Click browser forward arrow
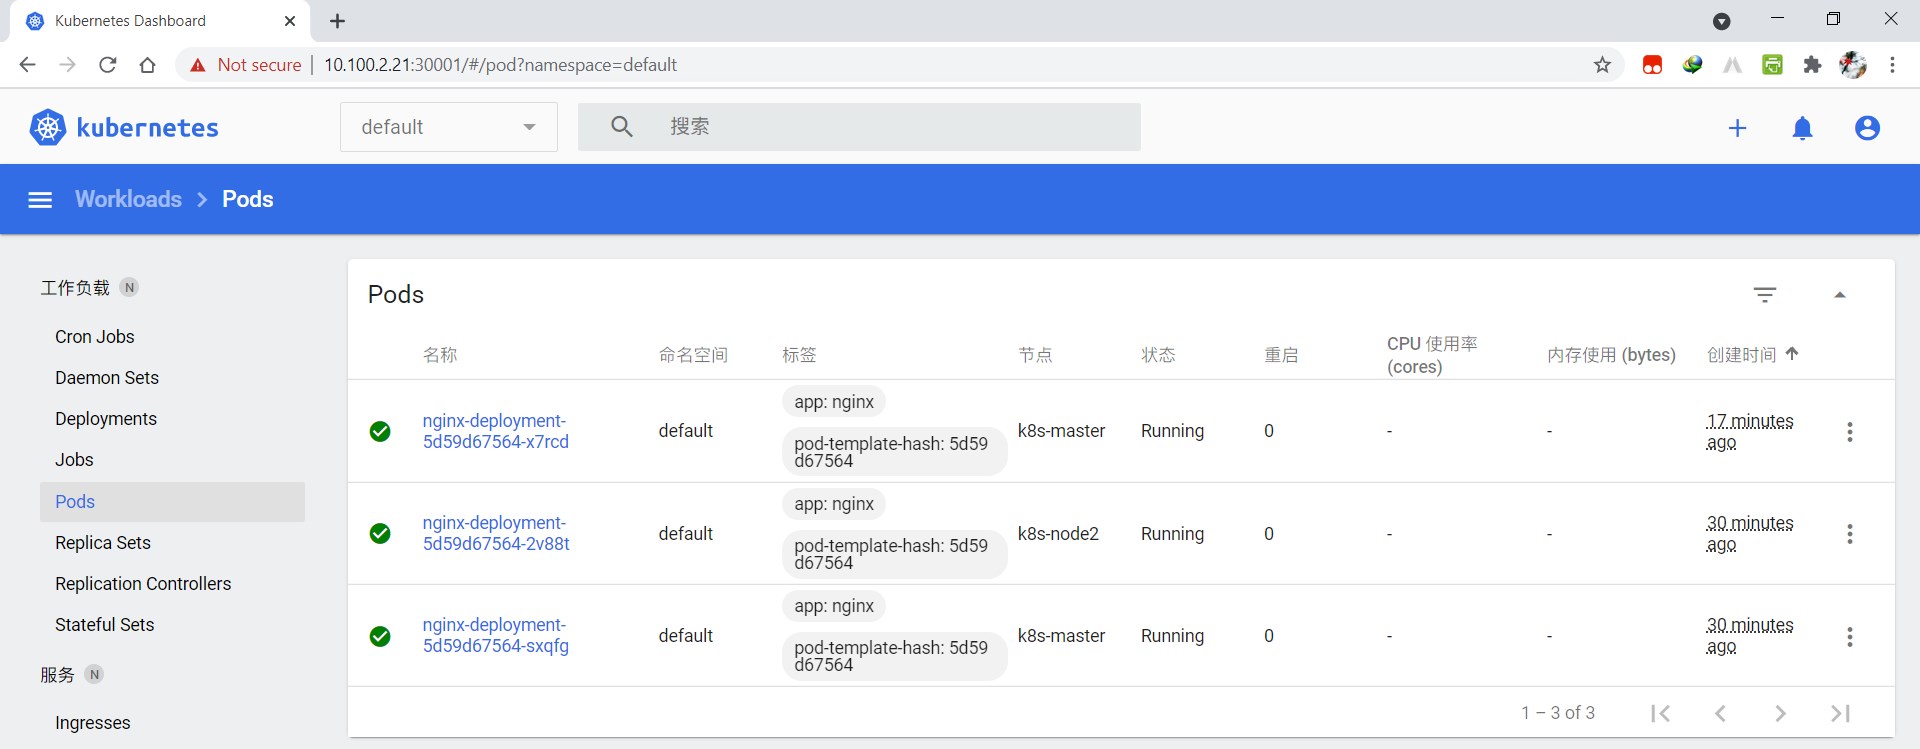Screen dimensions: 1920x749 coord(67,65)
